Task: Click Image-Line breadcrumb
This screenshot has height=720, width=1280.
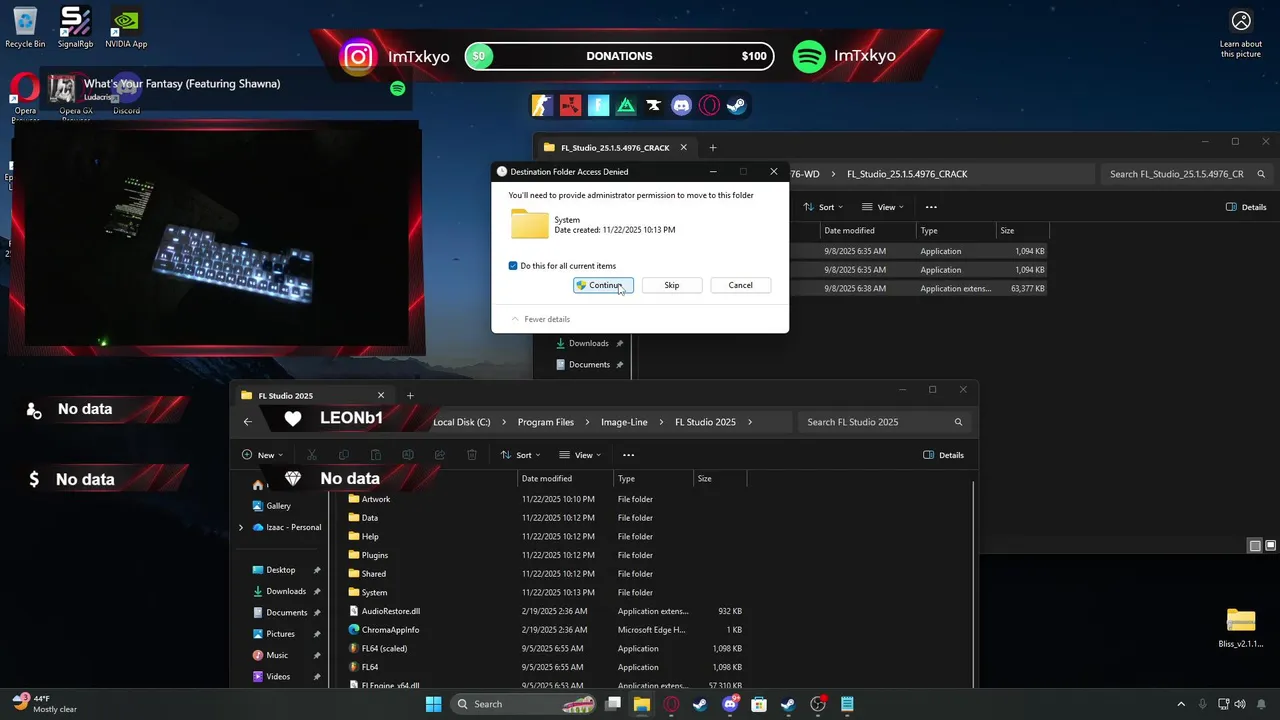Action: [624, 422]
